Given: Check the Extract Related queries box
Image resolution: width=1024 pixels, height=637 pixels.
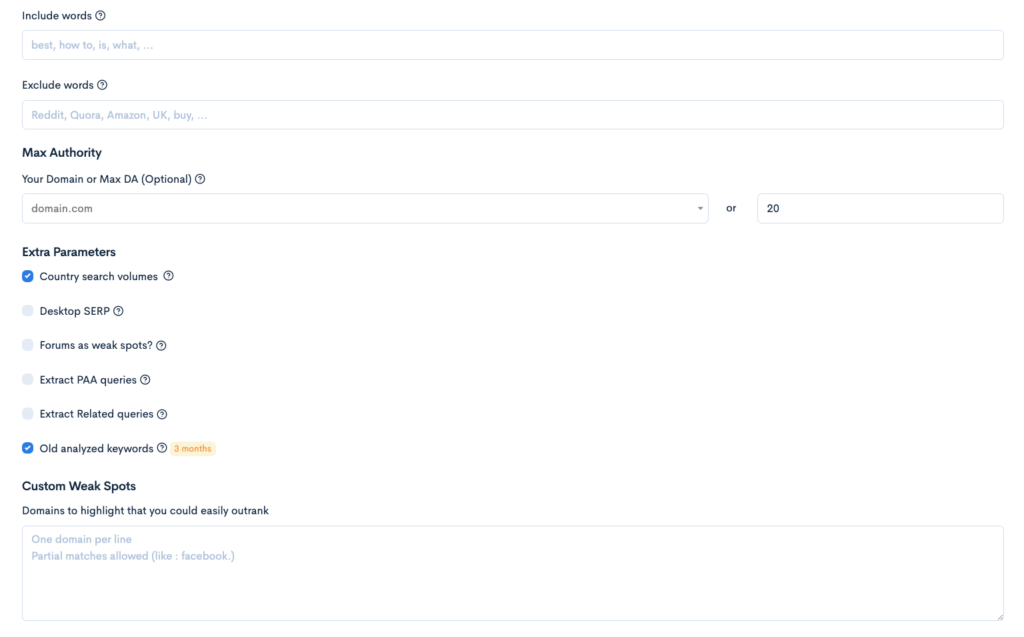Looking at the screenshot, I should click(x=28, y=414).
